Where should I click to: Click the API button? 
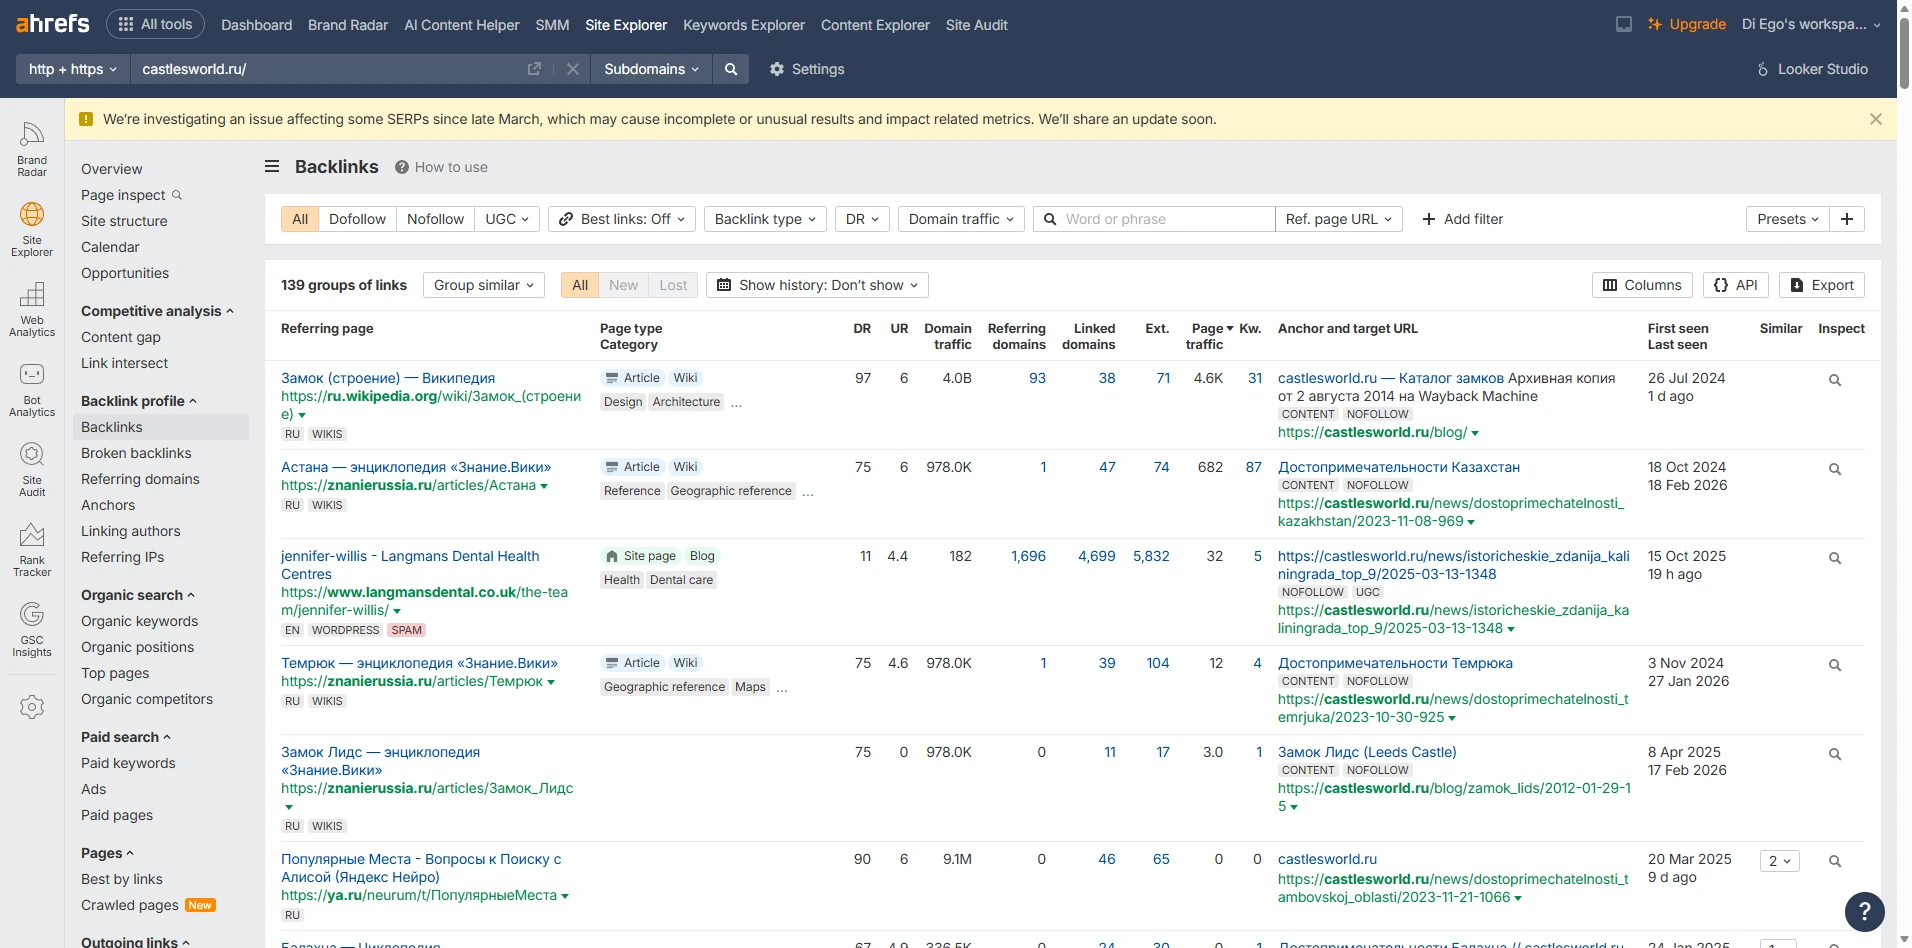1736,285
